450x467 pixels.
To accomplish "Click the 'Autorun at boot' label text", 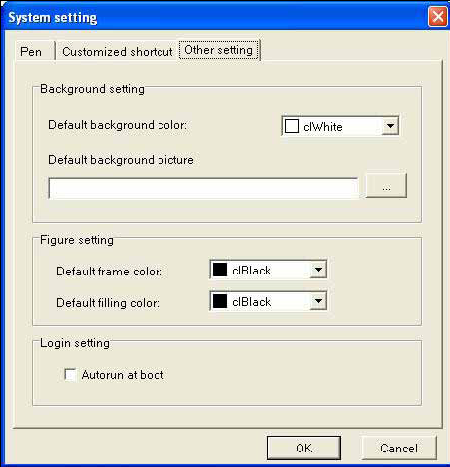I will [122, 375].
